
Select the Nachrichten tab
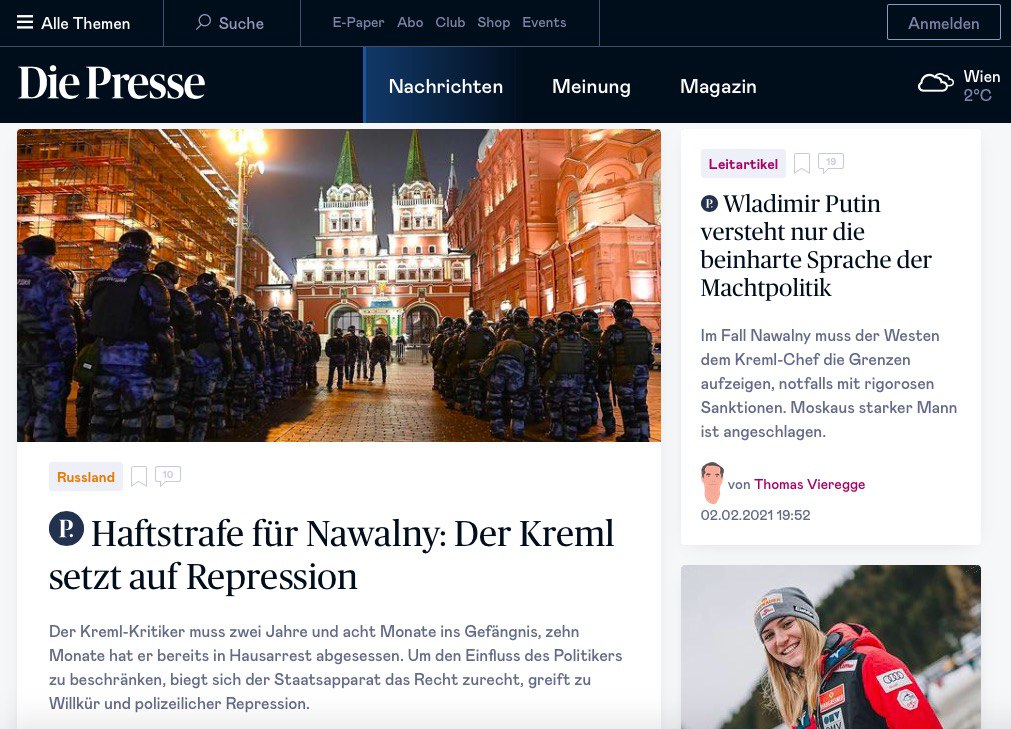(x=446, y=86)
